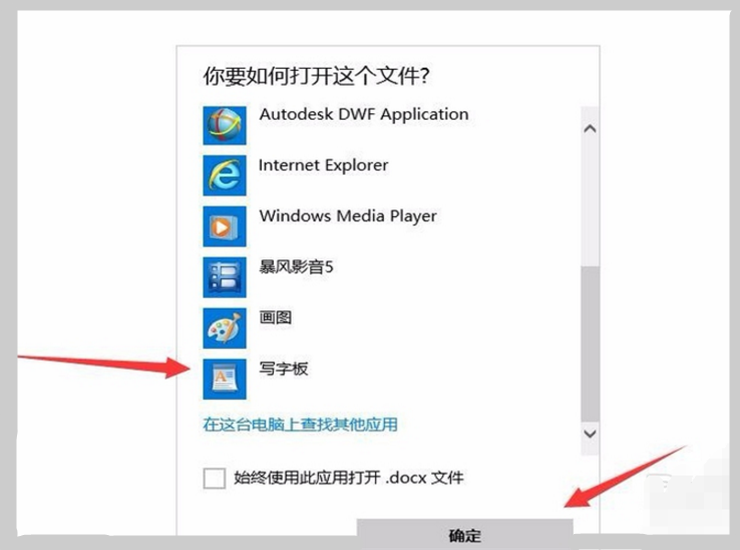
Task: Select the Autodesk DWF Application icon
Action: [x=225, y=126]
